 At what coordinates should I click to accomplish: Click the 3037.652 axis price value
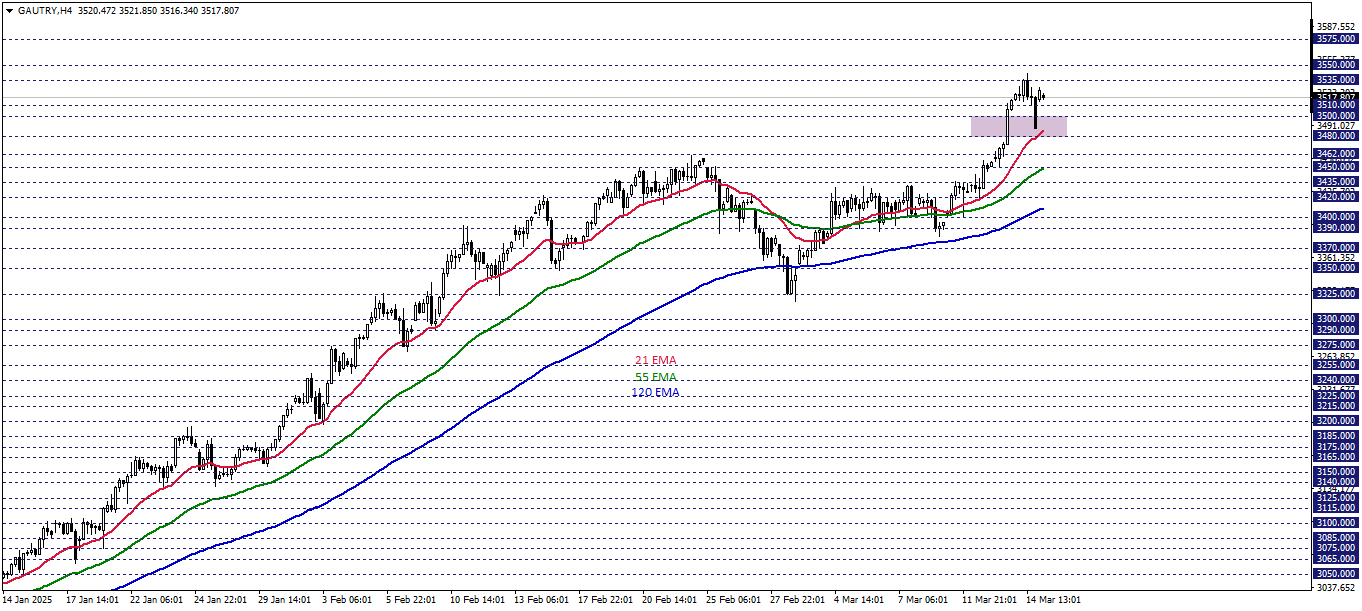(1336, 588)
